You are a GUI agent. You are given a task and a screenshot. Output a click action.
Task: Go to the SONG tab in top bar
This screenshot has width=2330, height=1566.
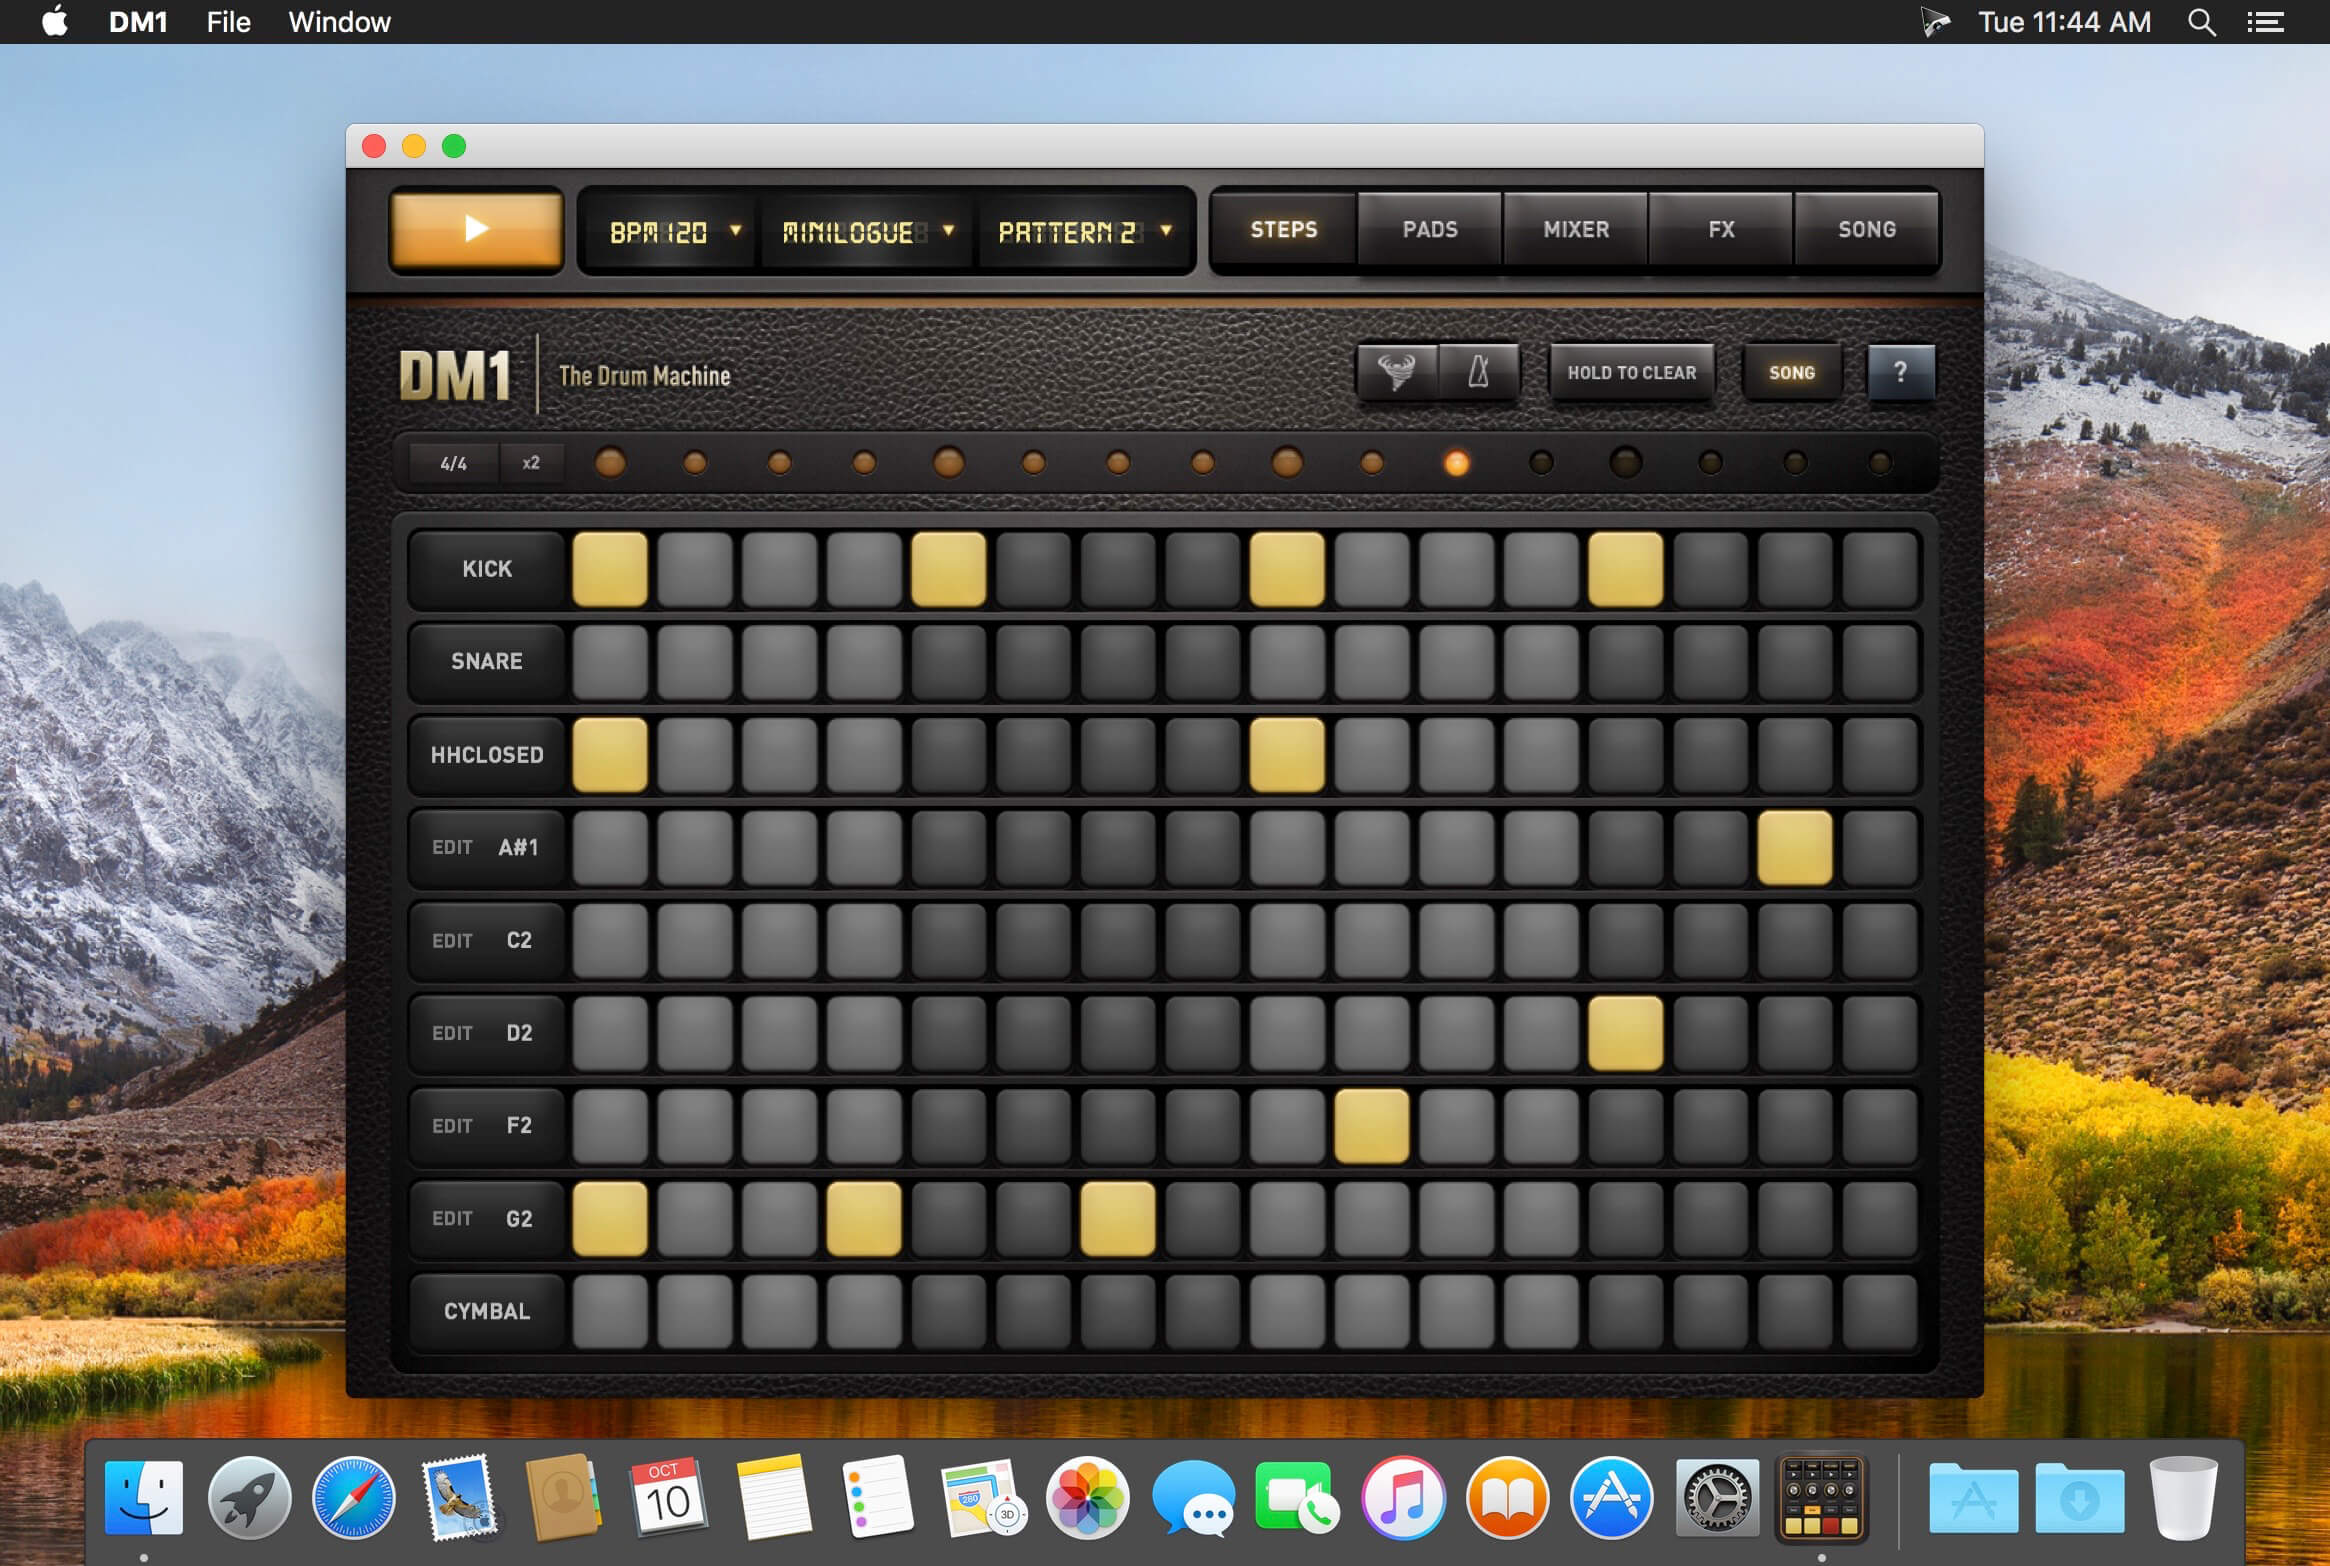pos(1867,229)
